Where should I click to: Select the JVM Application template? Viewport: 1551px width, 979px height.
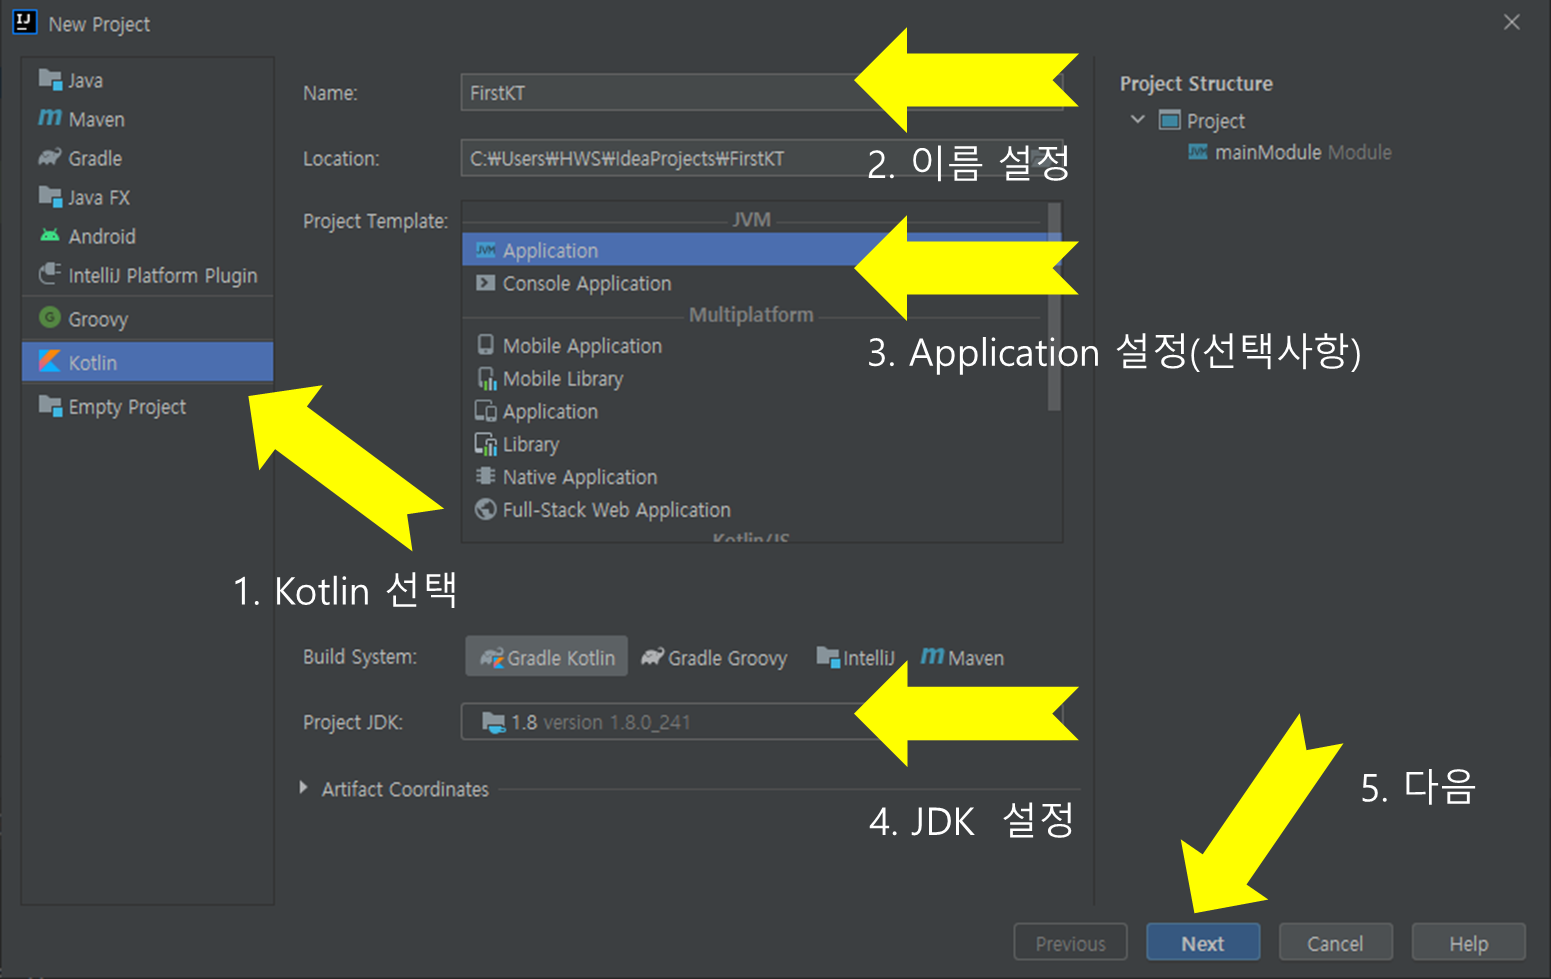click(755, 250)
